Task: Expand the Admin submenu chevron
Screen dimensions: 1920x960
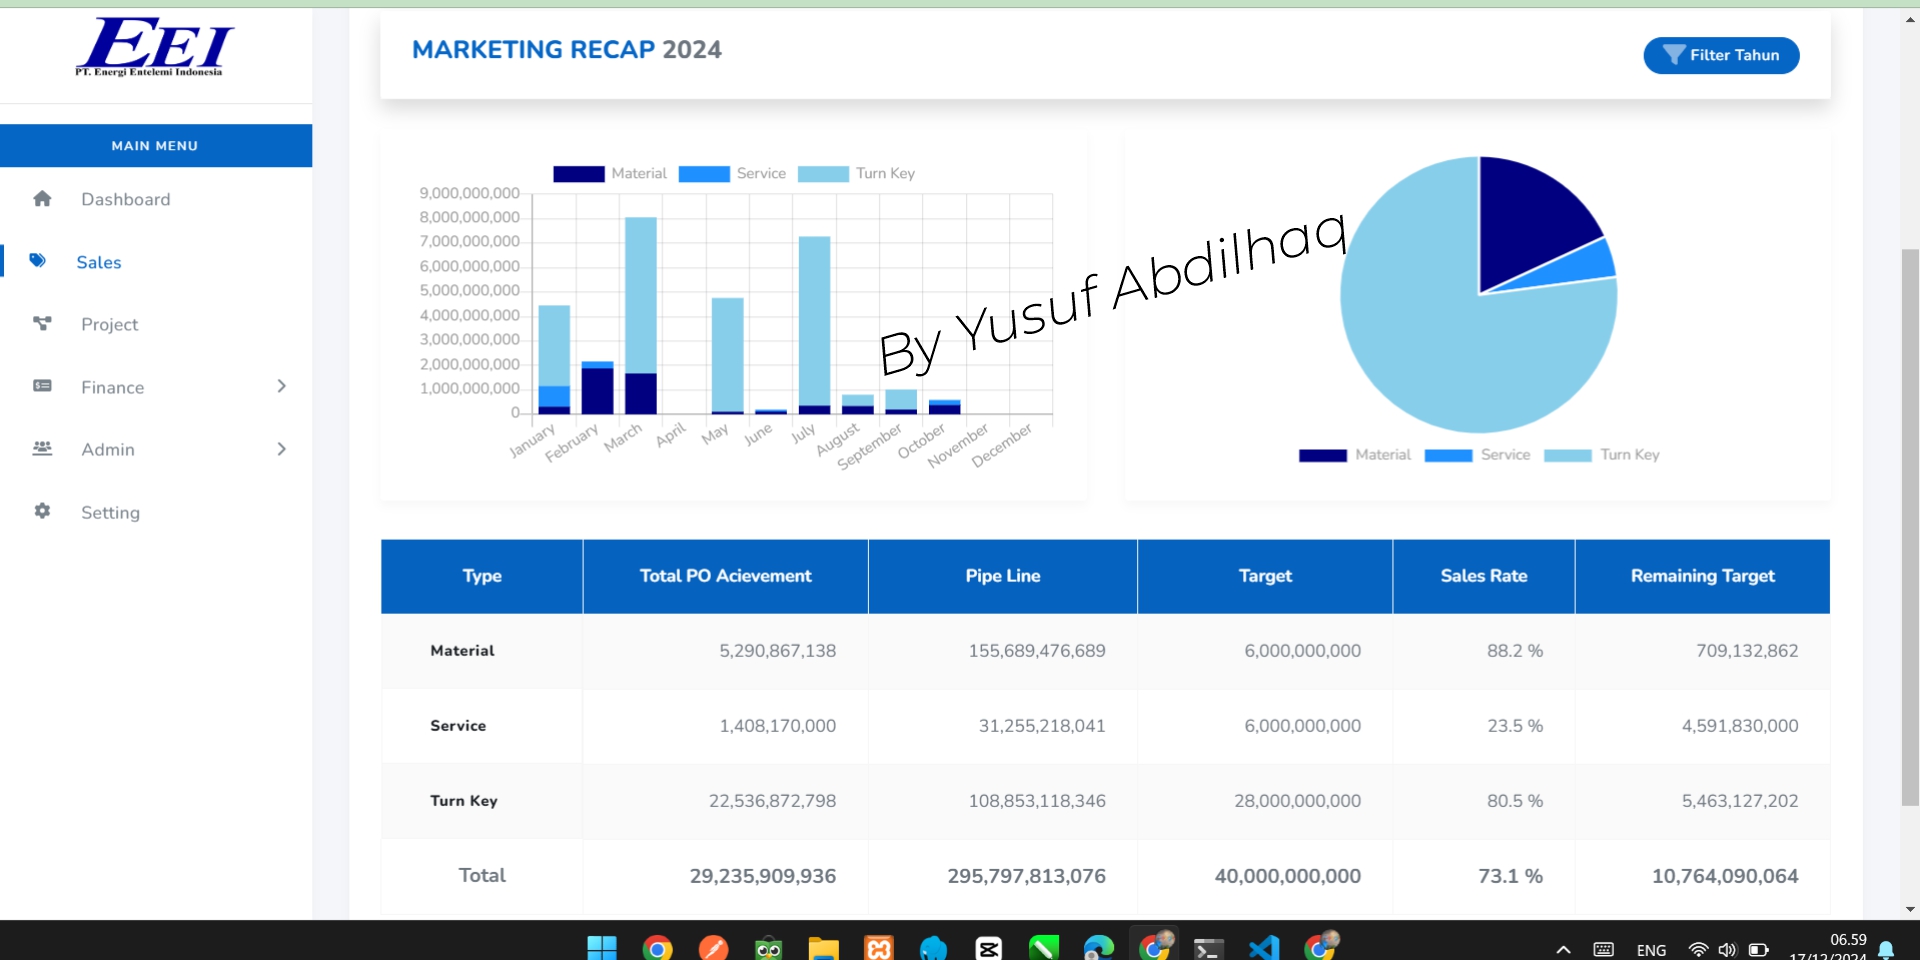Action: (281, 449)
